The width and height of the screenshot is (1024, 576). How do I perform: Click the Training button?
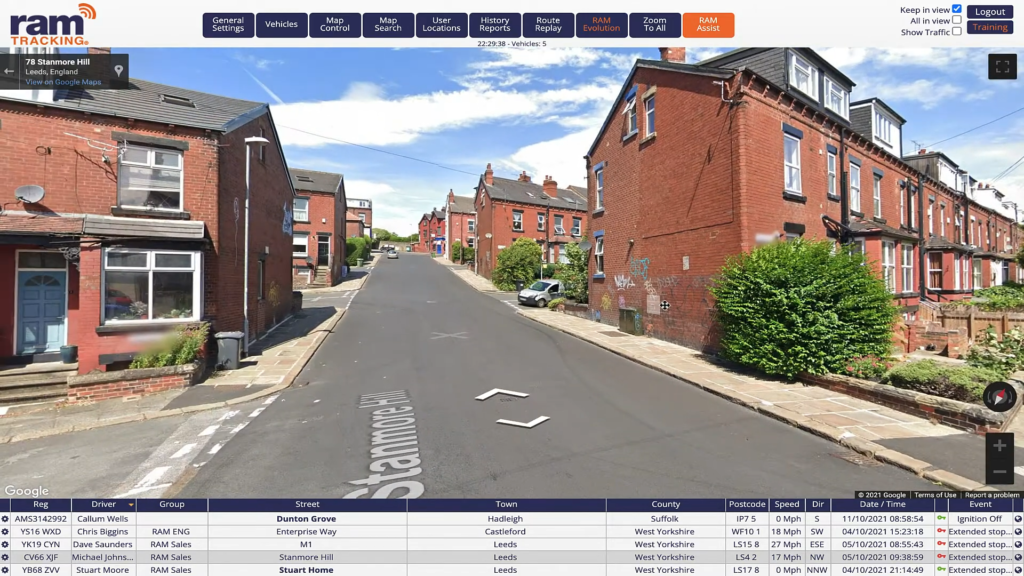click(990, 27)
